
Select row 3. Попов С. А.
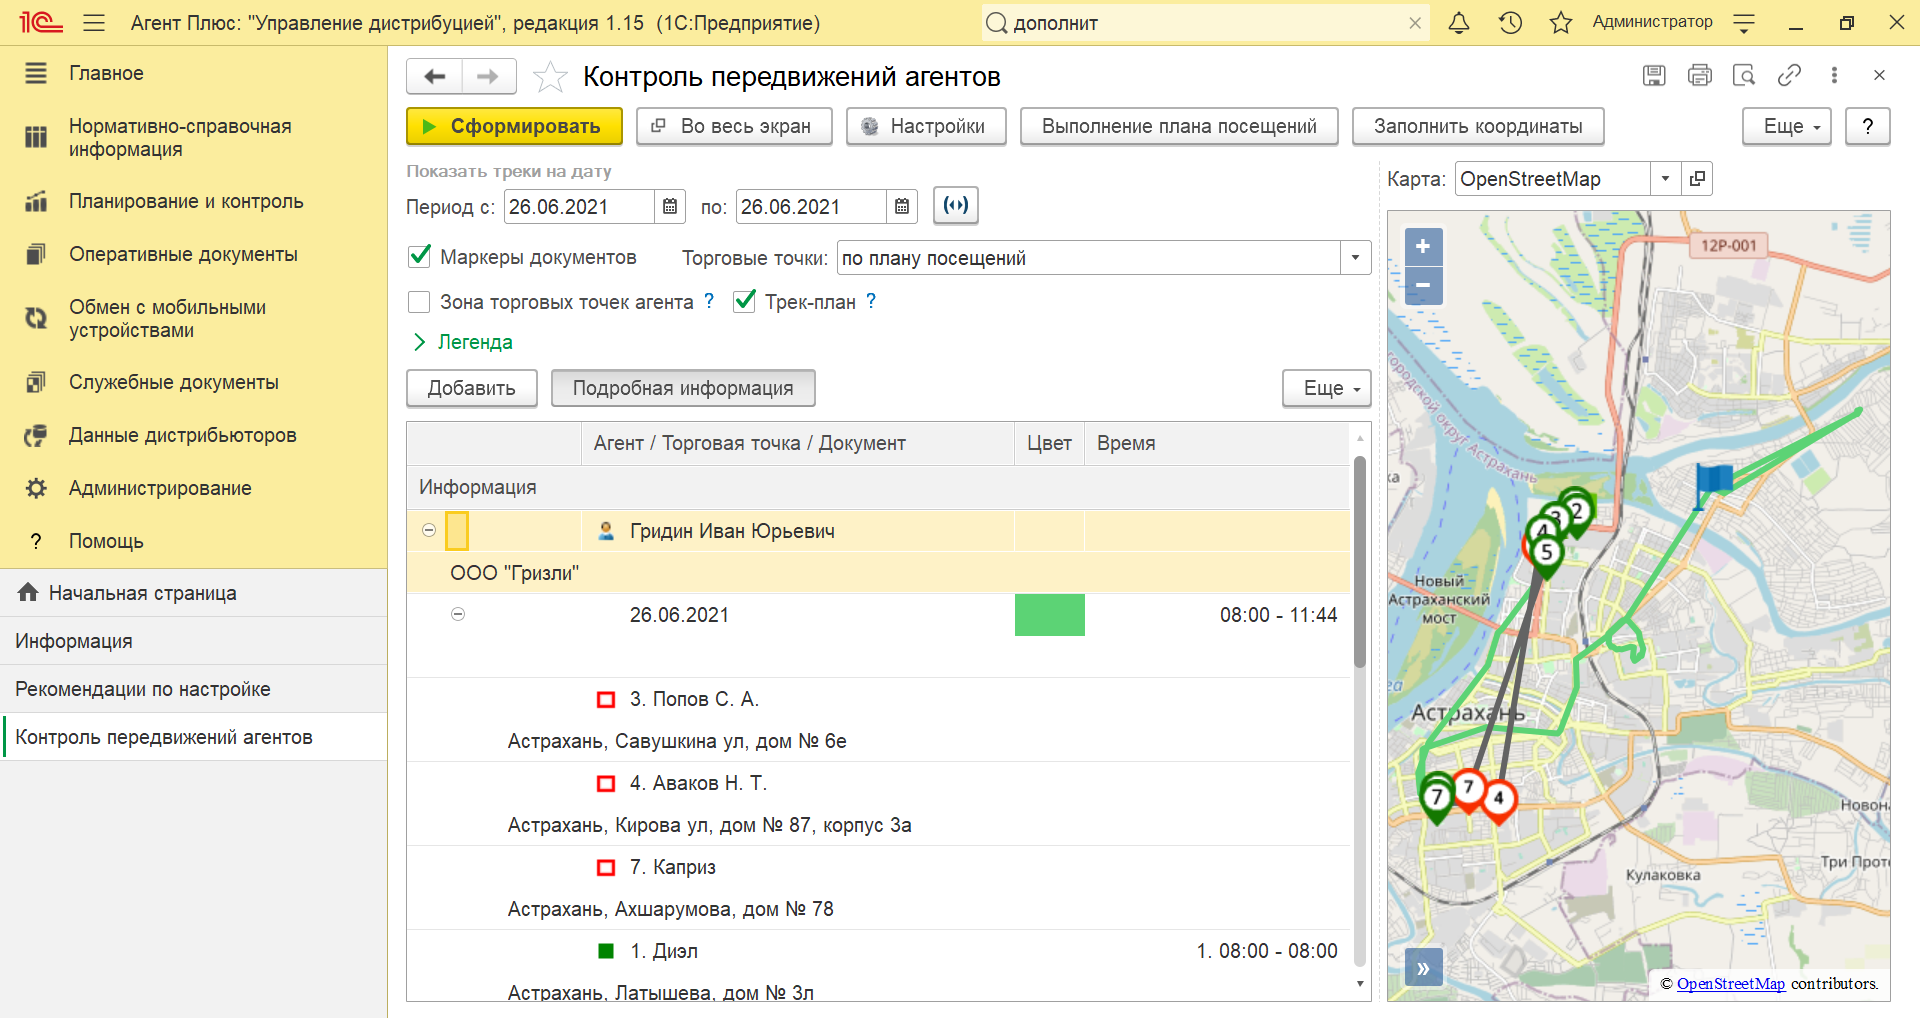point(878,719)
